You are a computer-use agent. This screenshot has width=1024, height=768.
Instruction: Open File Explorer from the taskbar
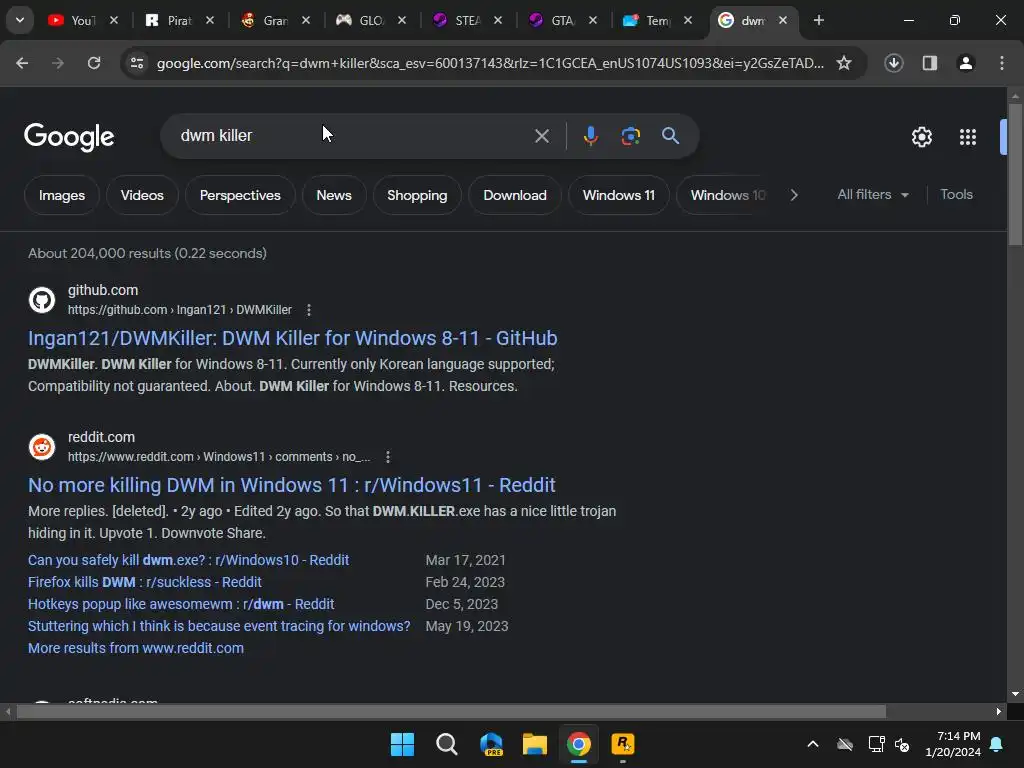[535, 744]
